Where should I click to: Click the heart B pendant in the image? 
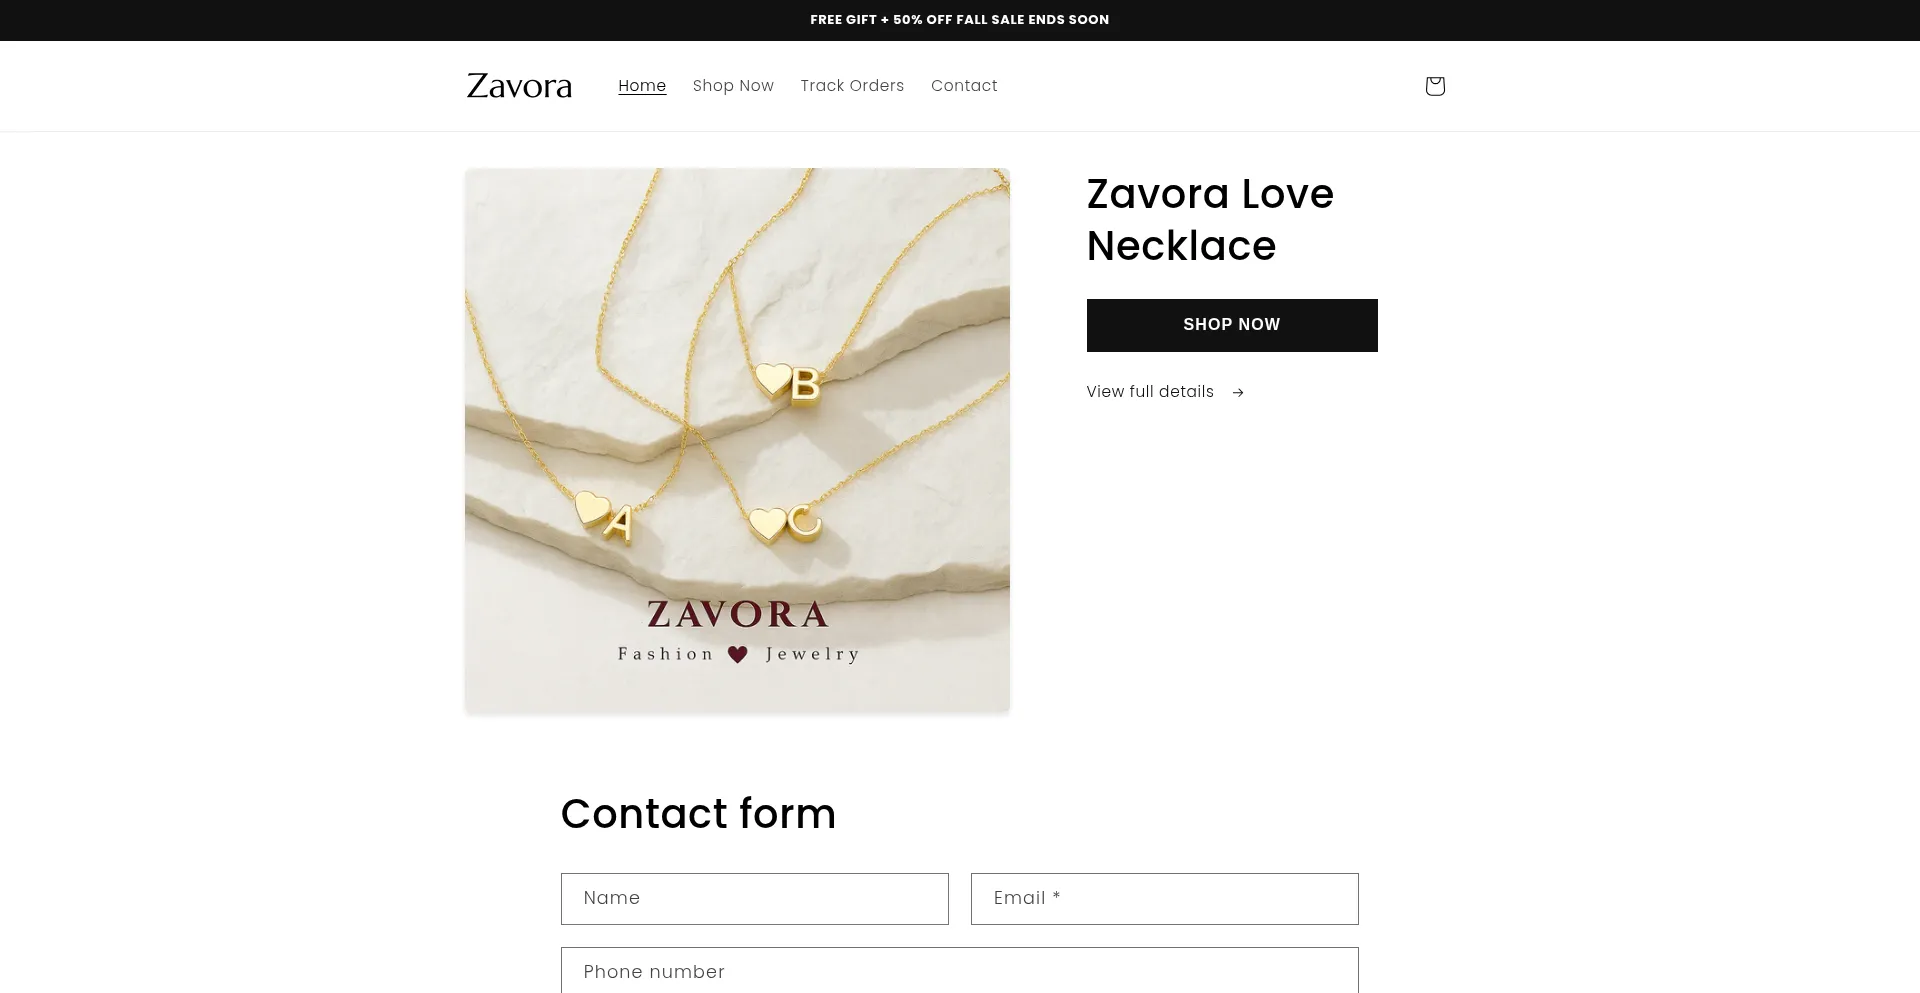(x=787, y=383)
